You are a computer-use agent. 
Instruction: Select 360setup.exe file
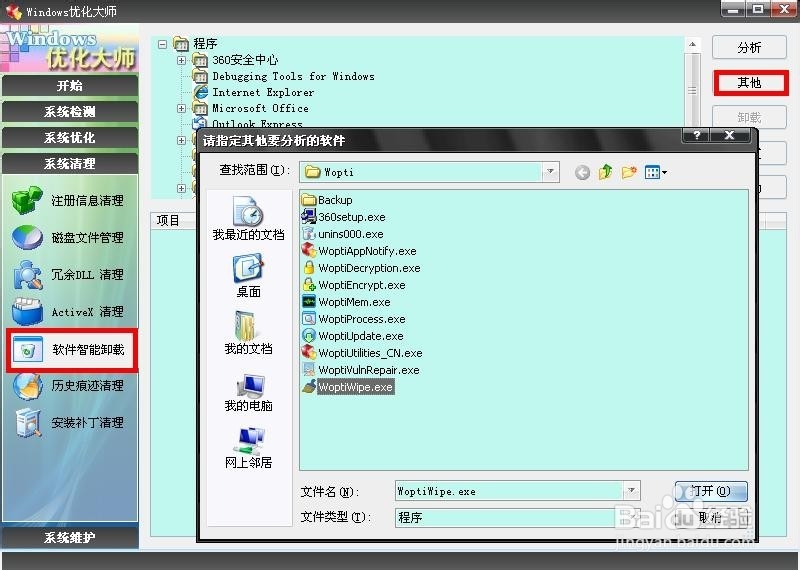343,217
